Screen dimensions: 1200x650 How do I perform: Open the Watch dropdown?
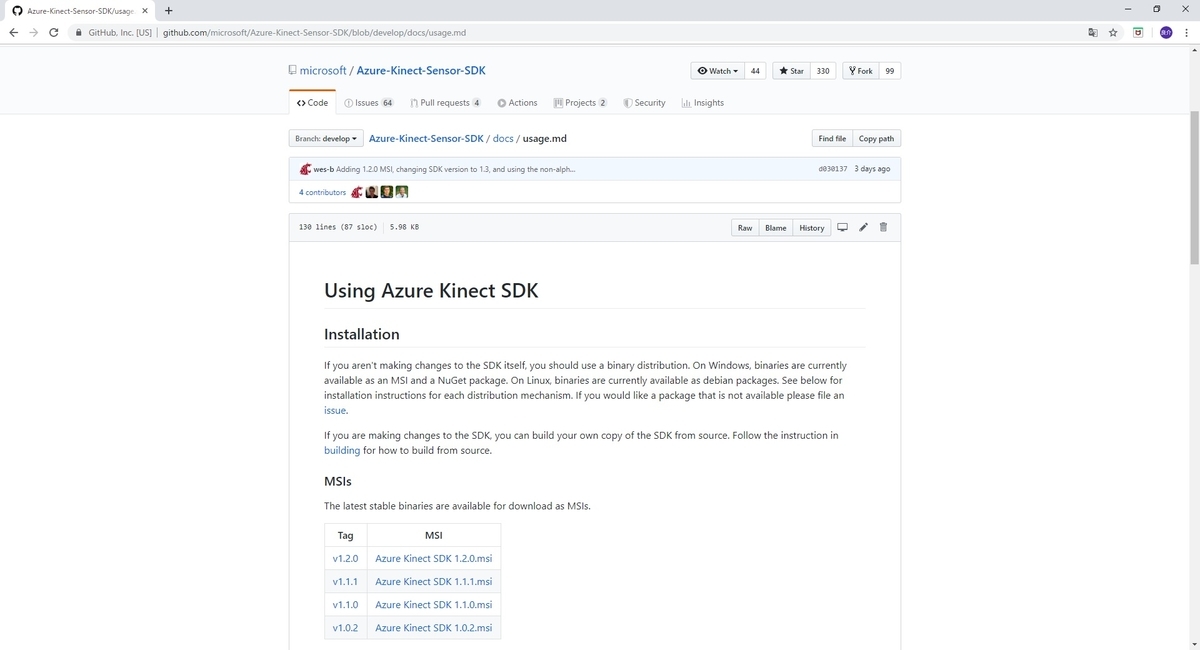pos(718,71)
